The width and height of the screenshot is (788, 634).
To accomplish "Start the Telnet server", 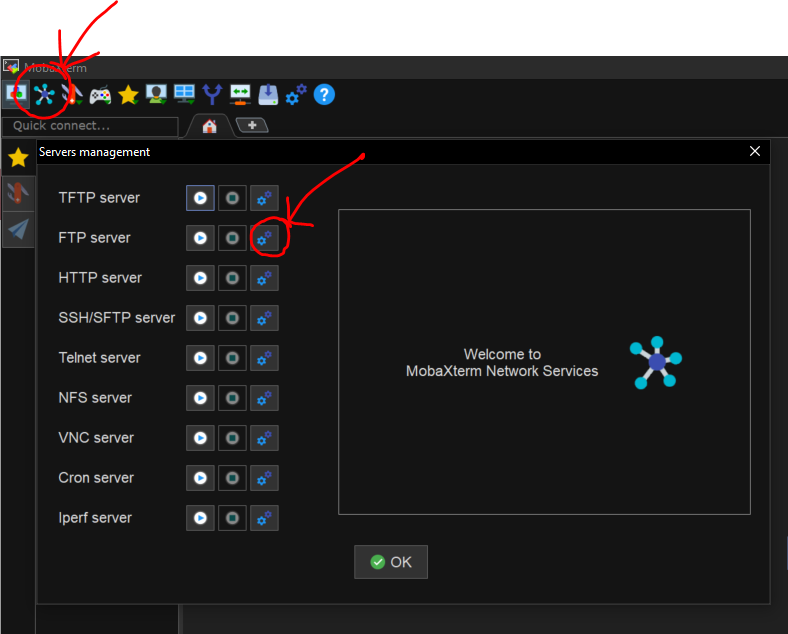I will click(200, 358).
